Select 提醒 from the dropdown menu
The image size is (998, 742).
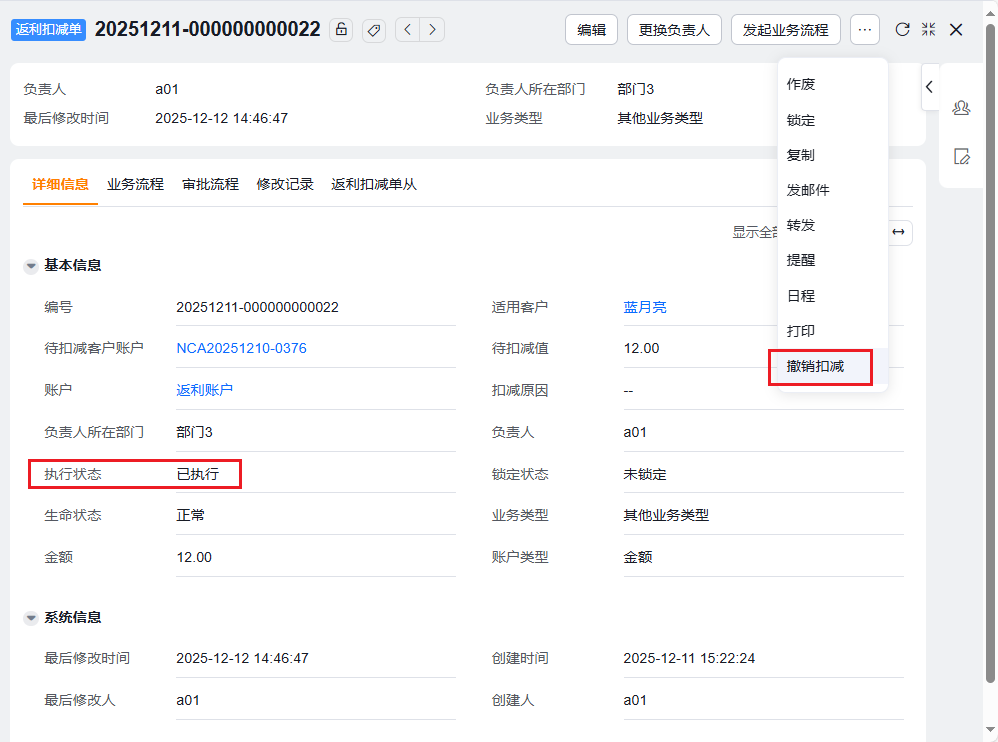click(833, 260)
